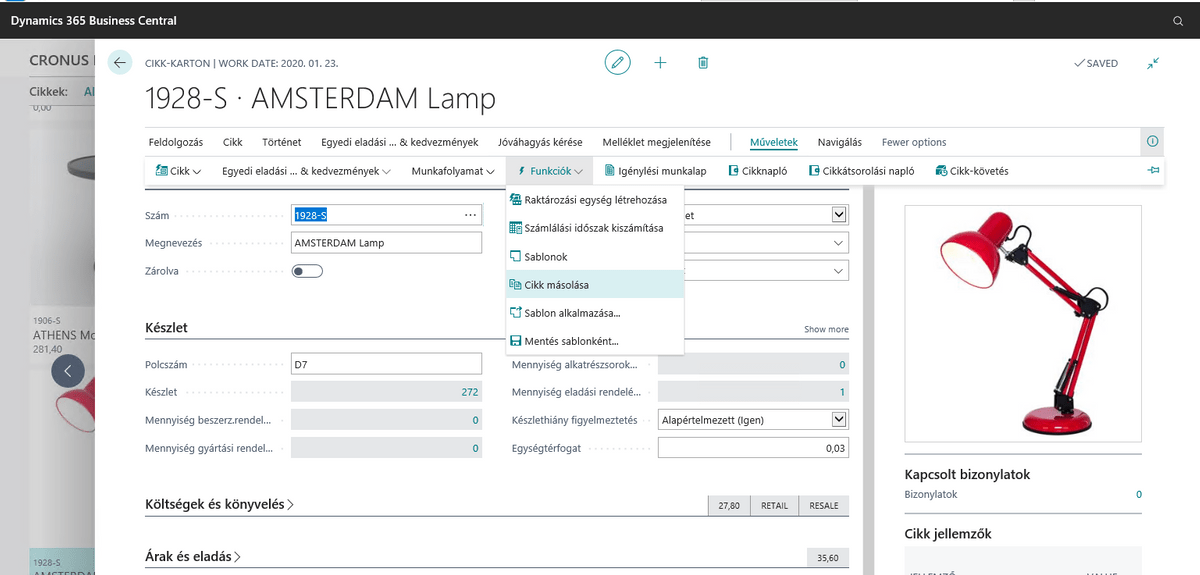This screenshot has height=575, width=1200.
Task: Choose Mentés sablonként... entry
Action: click(x=595, y=341)
